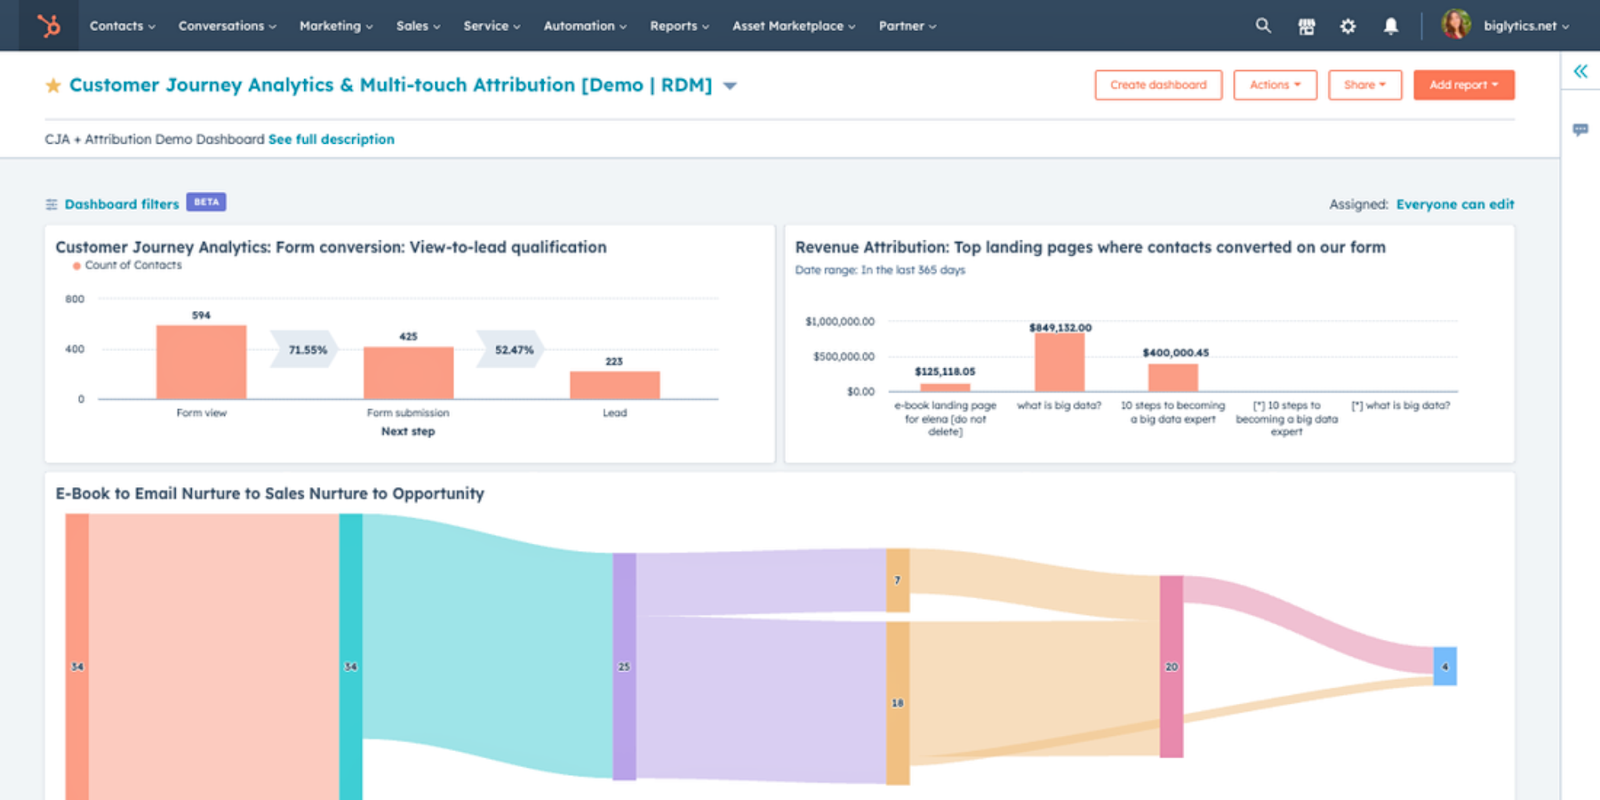This screenshot has width=1600, height=800.
Task: Click the E-Book to Email Nurture report title
Action: tap(270, 493)
